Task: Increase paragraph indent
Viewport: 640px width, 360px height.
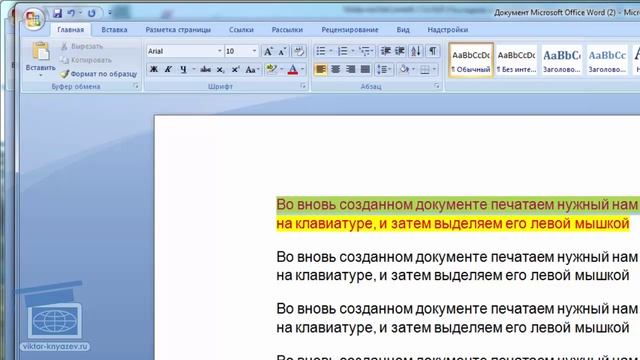Action: pos(400,51)
